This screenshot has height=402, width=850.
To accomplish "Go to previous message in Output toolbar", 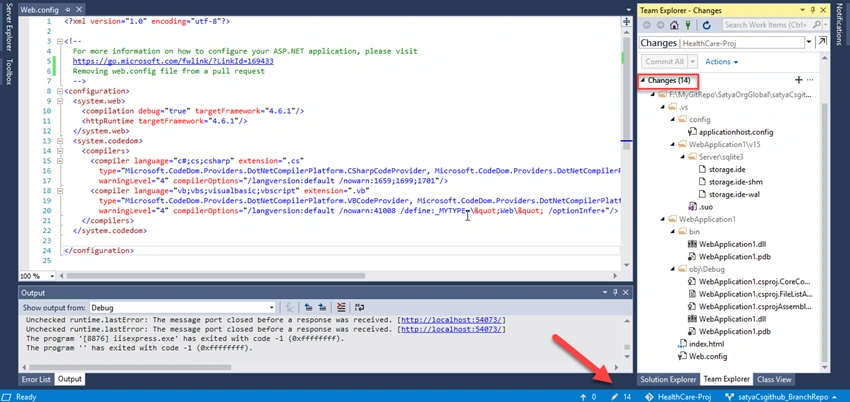I will coord(308,307).
